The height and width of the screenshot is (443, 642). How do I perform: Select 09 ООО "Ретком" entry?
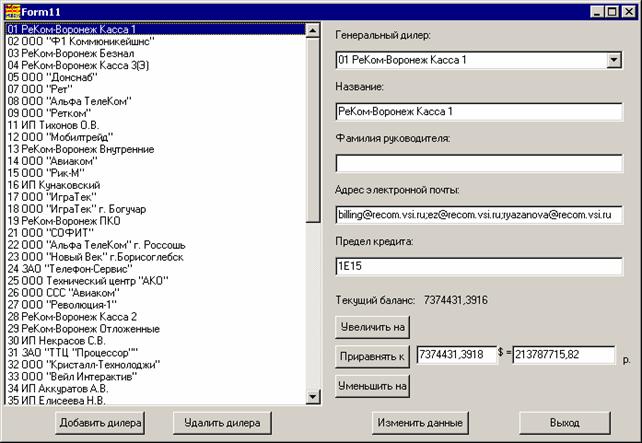[x=156, y=113]
